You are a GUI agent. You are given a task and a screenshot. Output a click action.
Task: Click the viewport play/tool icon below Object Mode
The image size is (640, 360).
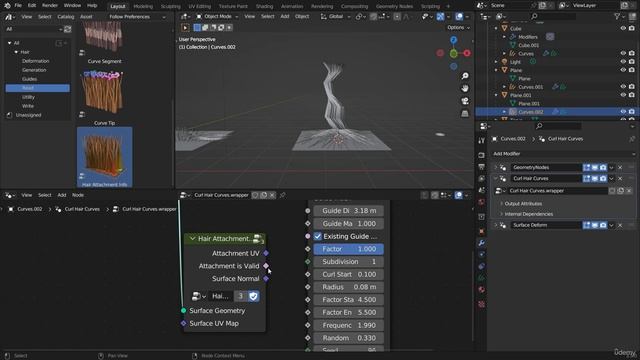click(185, 27)
